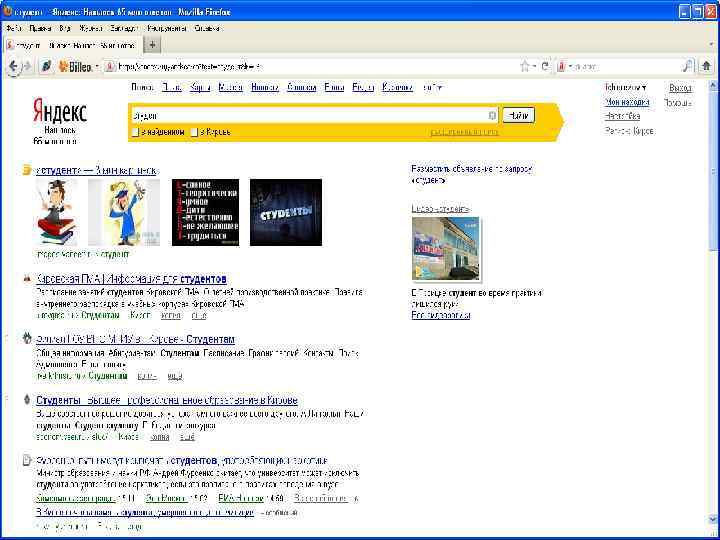Open the search engine selector dropdown
This screenshot has width=720, height=540.
(569, 67)
